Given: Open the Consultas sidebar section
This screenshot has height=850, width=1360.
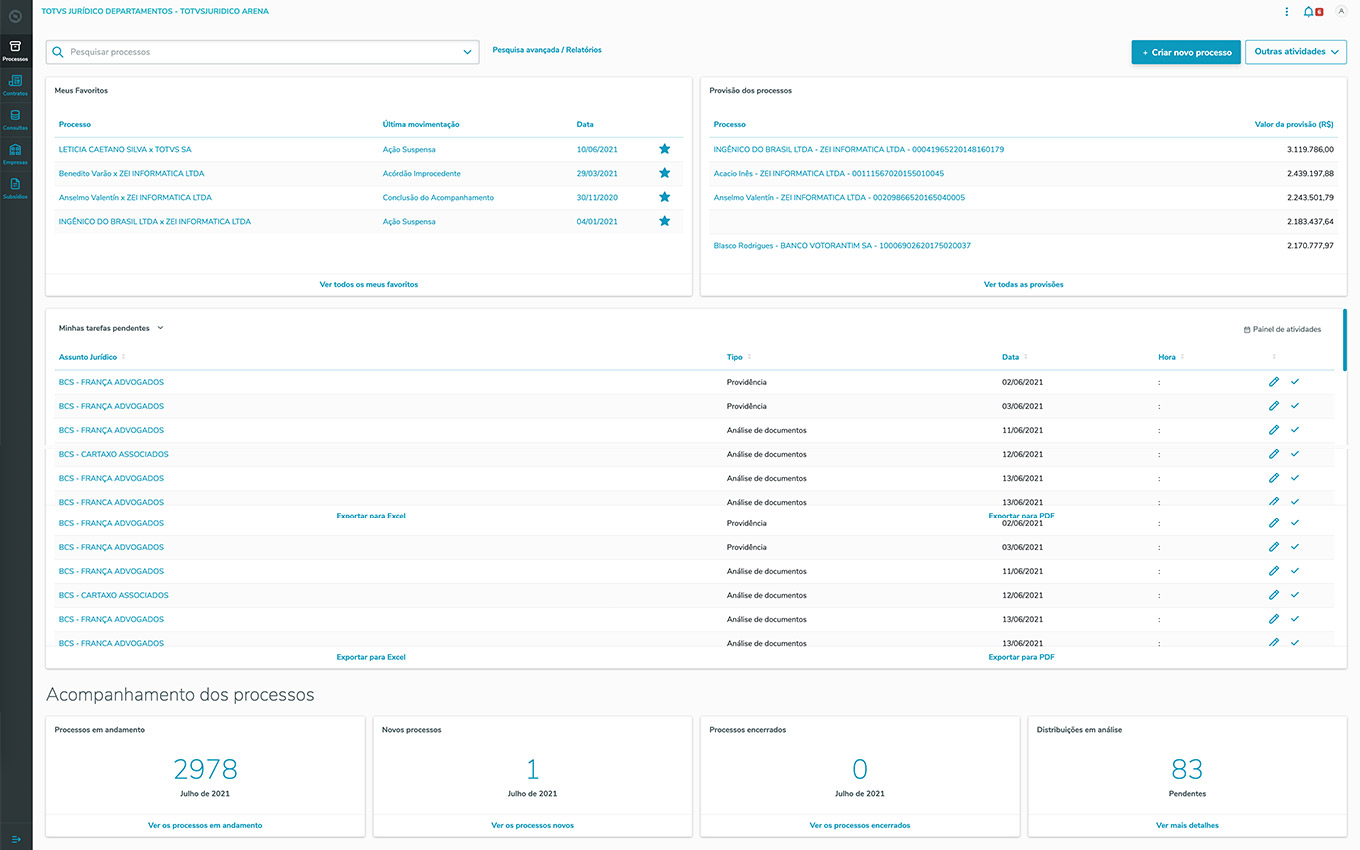Looking at the screenshot, I should pyautogui.click(x=15, y=119).
